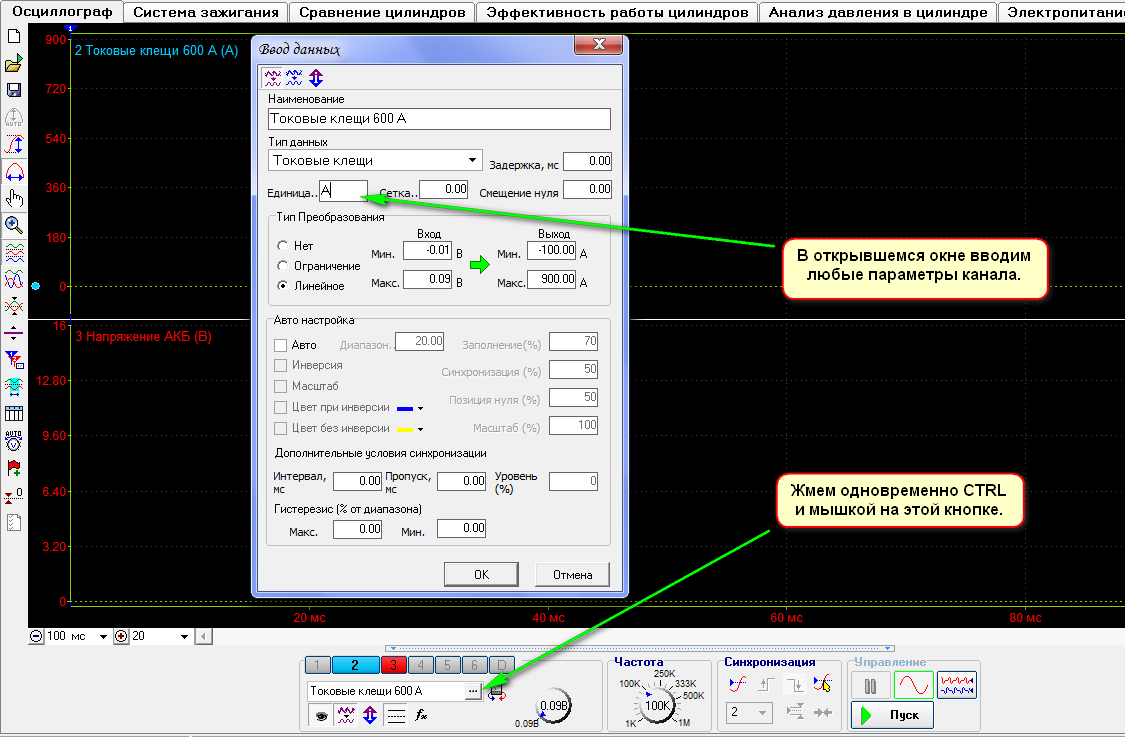Open 'Анализ давления в цилиндре' tab
This screenshot has width=1125, height=737.
click(878, 12)
